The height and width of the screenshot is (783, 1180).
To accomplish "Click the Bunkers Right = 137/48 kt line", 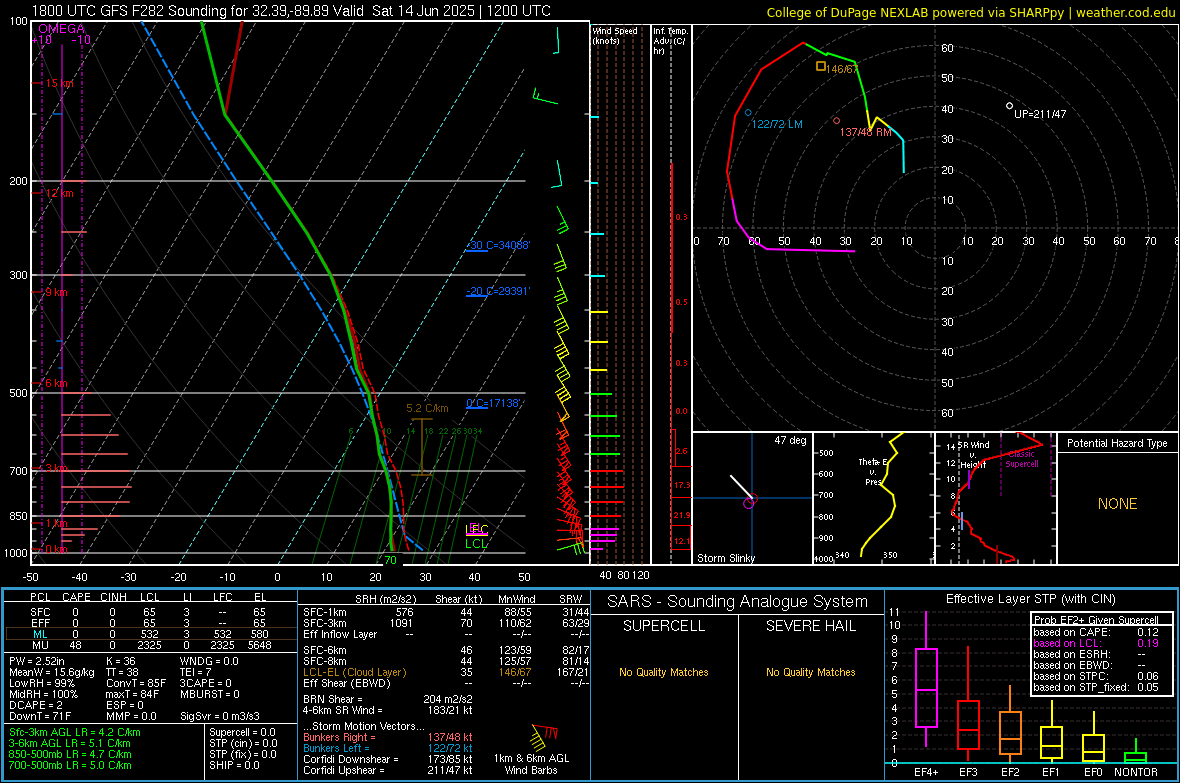I will [x=388, y=737].
